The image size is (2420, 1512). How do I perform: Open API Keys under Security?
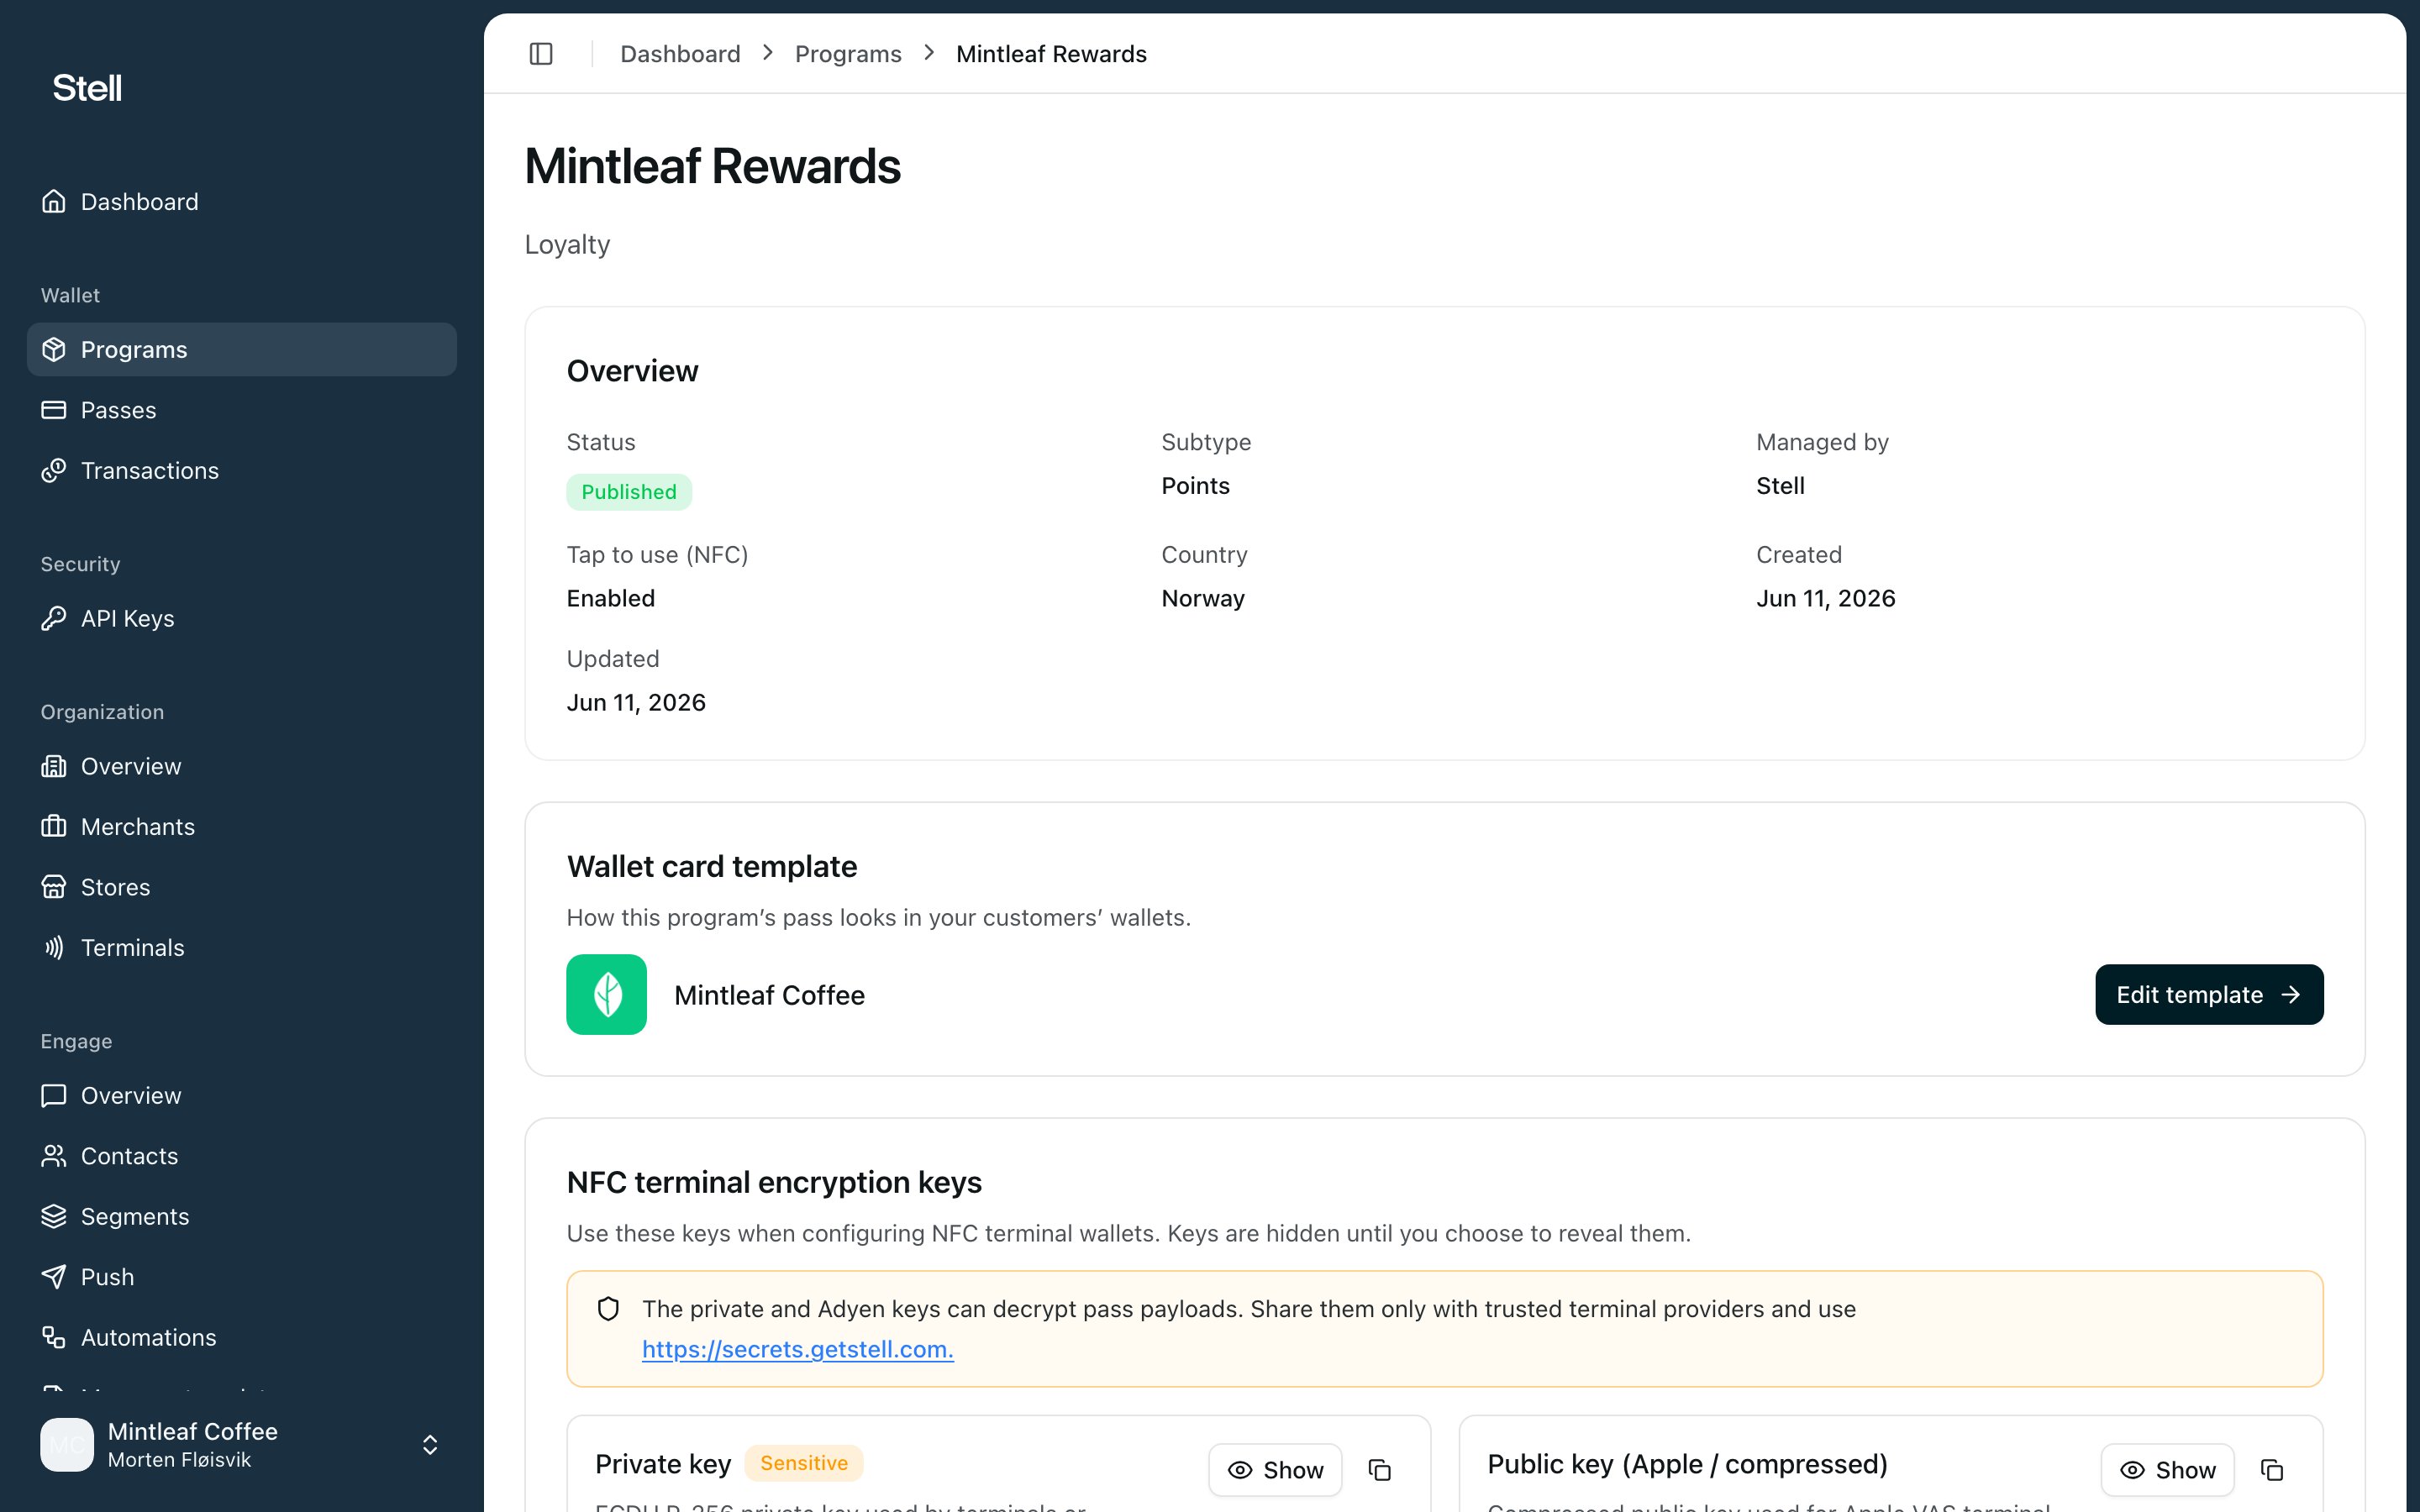[241, 619]
